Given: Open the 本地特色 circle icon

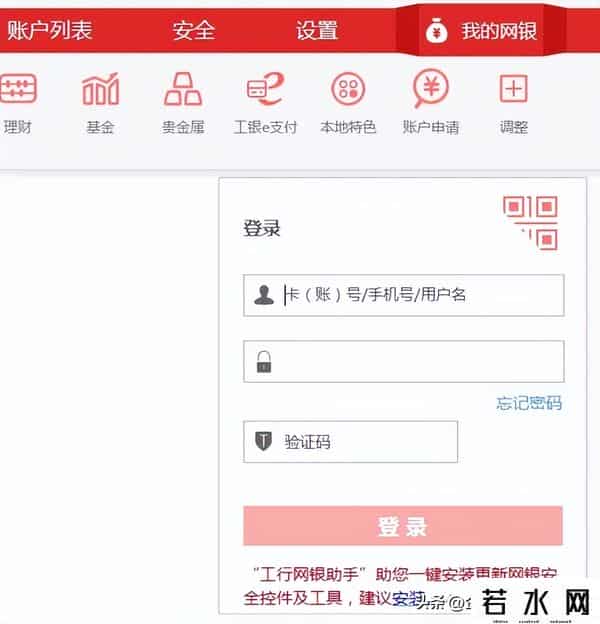Looking at the screenshot, I should point(348,88).
